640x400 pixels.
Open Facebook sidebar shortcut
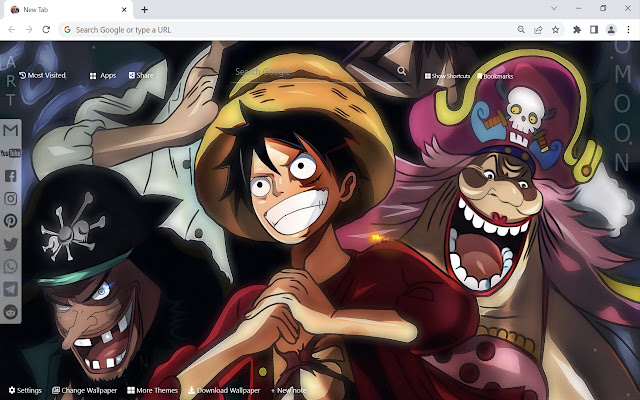tap(11, 176)
